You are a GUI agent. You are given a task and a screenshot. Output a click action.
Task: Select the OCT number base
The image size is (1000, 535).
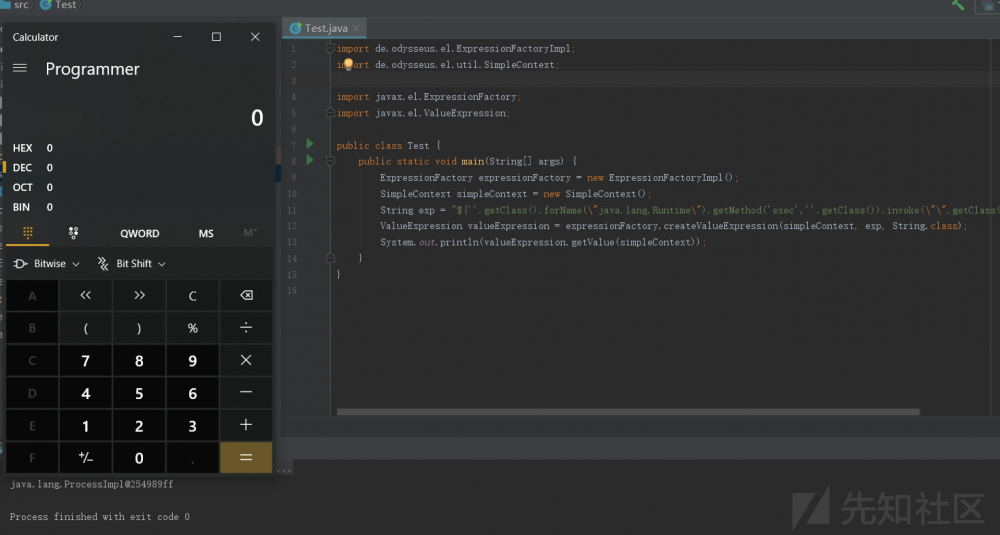point(23,187)
